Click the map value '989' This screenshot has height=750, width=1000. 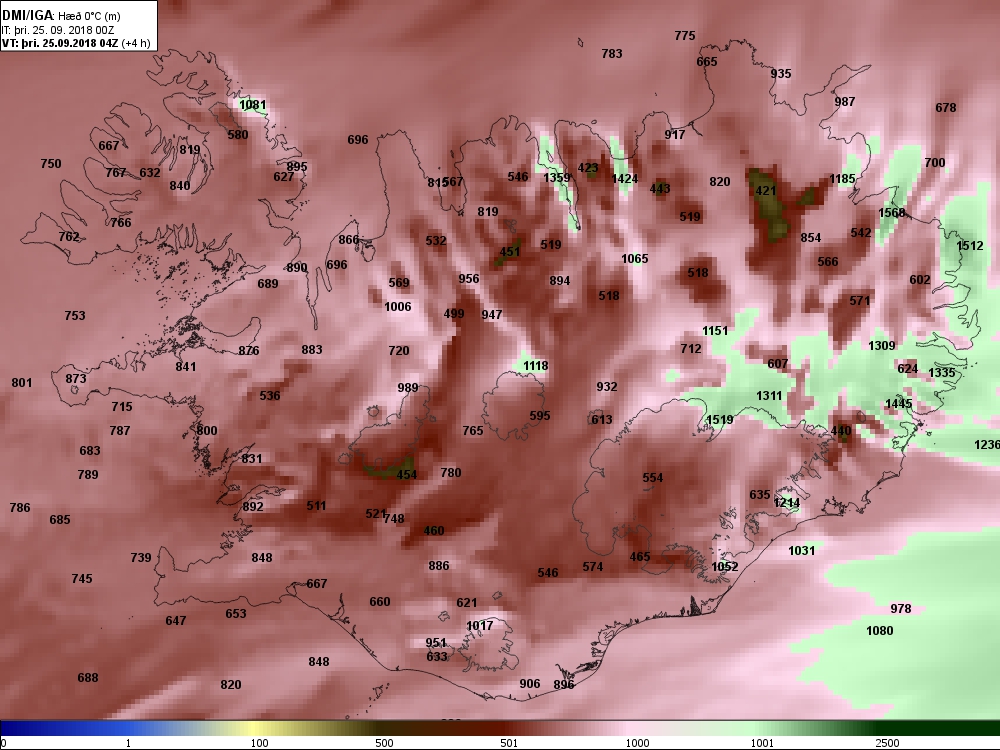point(408,388)
